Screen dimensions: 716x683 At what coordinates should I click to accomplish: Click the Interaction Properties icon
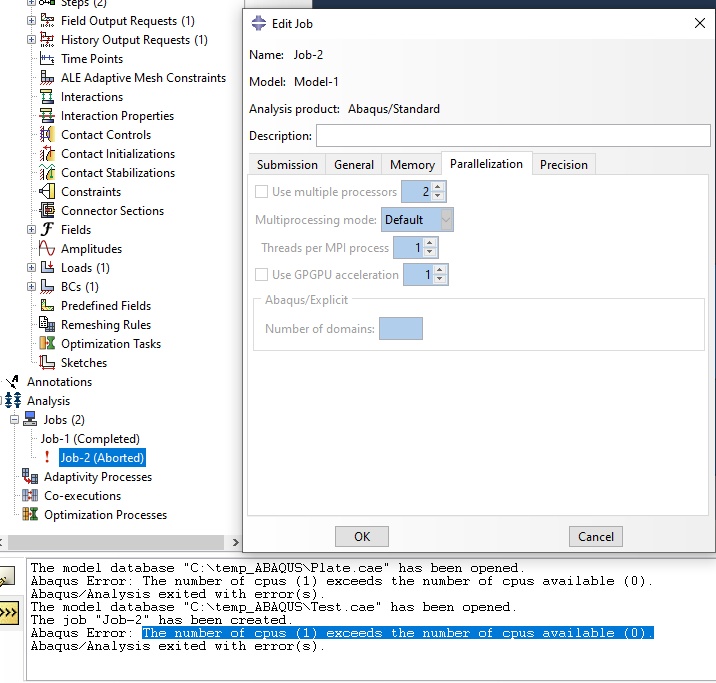click(47, 116)
